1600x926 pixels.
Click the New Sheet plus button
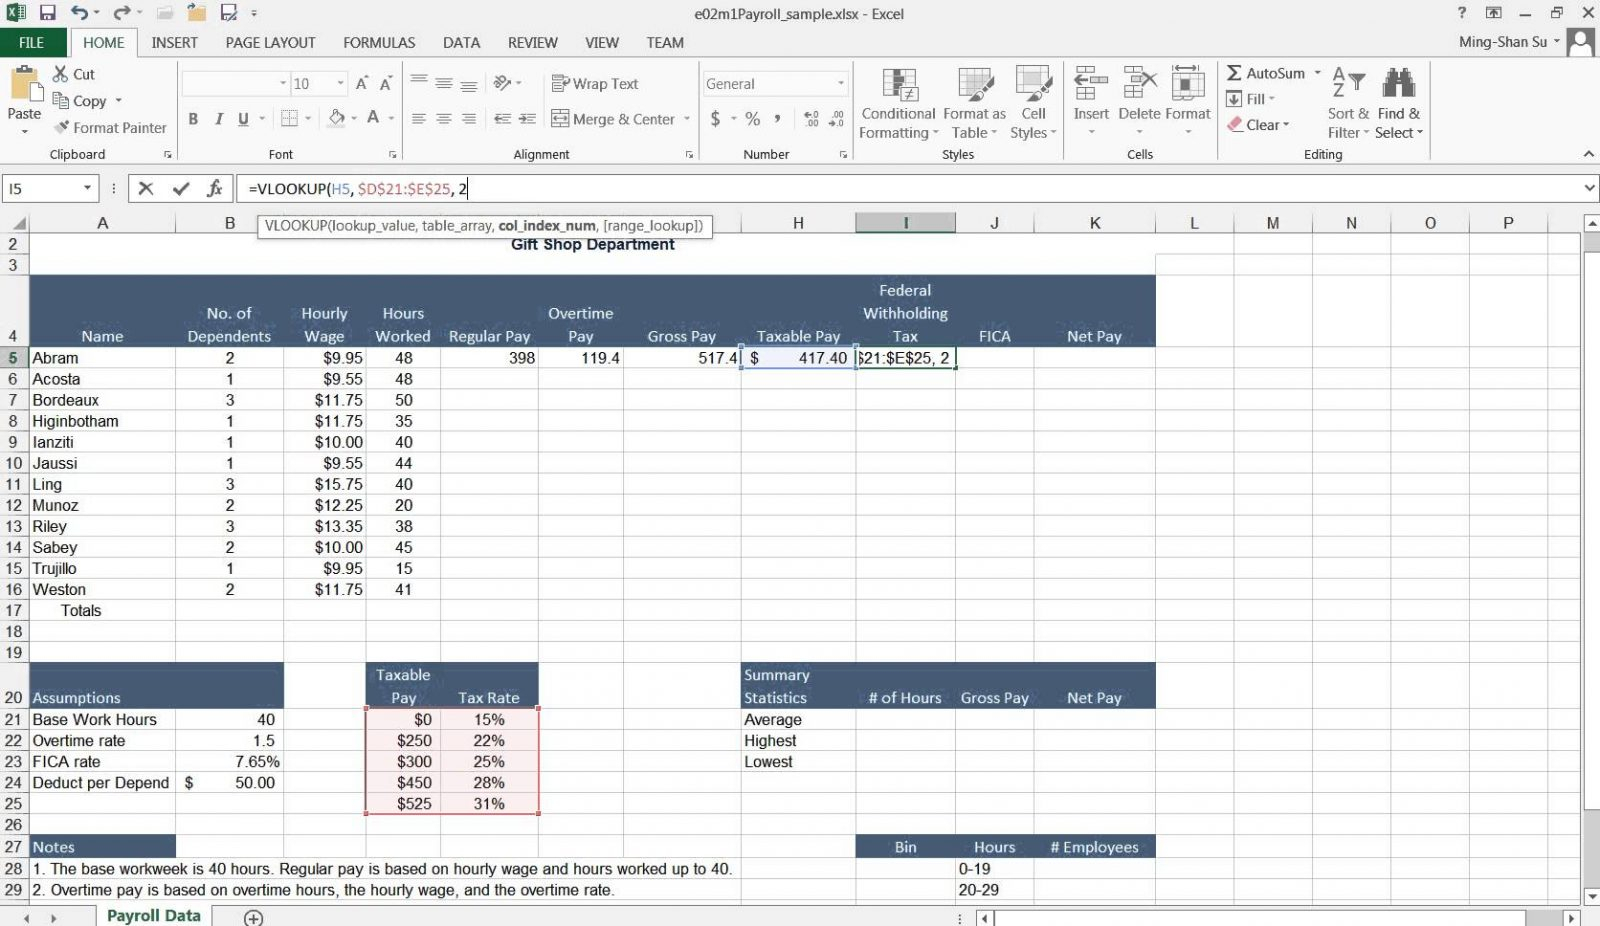[x=251, y=915]
